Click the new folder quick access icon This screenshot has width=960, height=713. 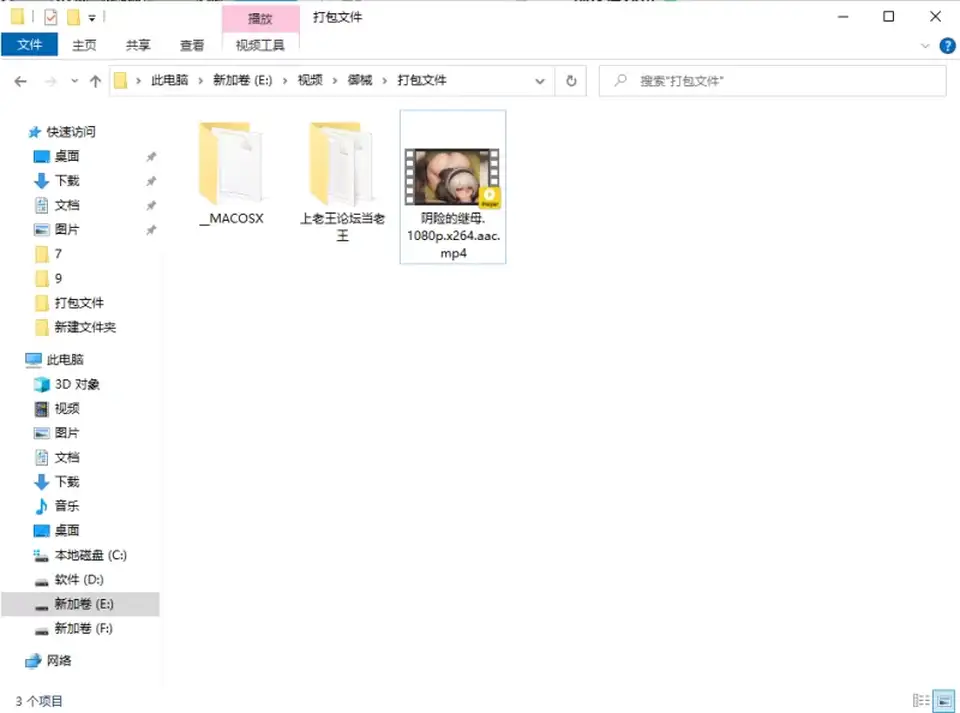73,17
